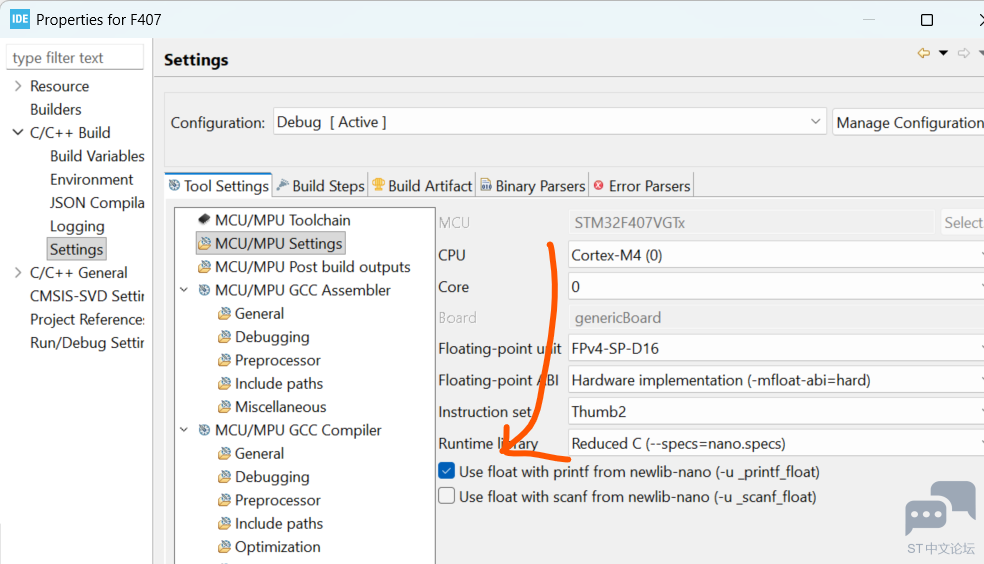Viewport: 984px width, 564px height.
Task: Click the Build Artifact trophy icon
Action: (378, 184)
